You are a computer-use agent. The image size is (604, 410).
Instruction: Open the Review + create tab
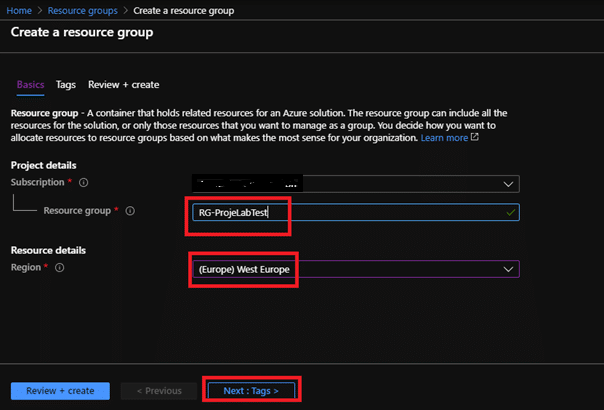(x=123, y=85)
